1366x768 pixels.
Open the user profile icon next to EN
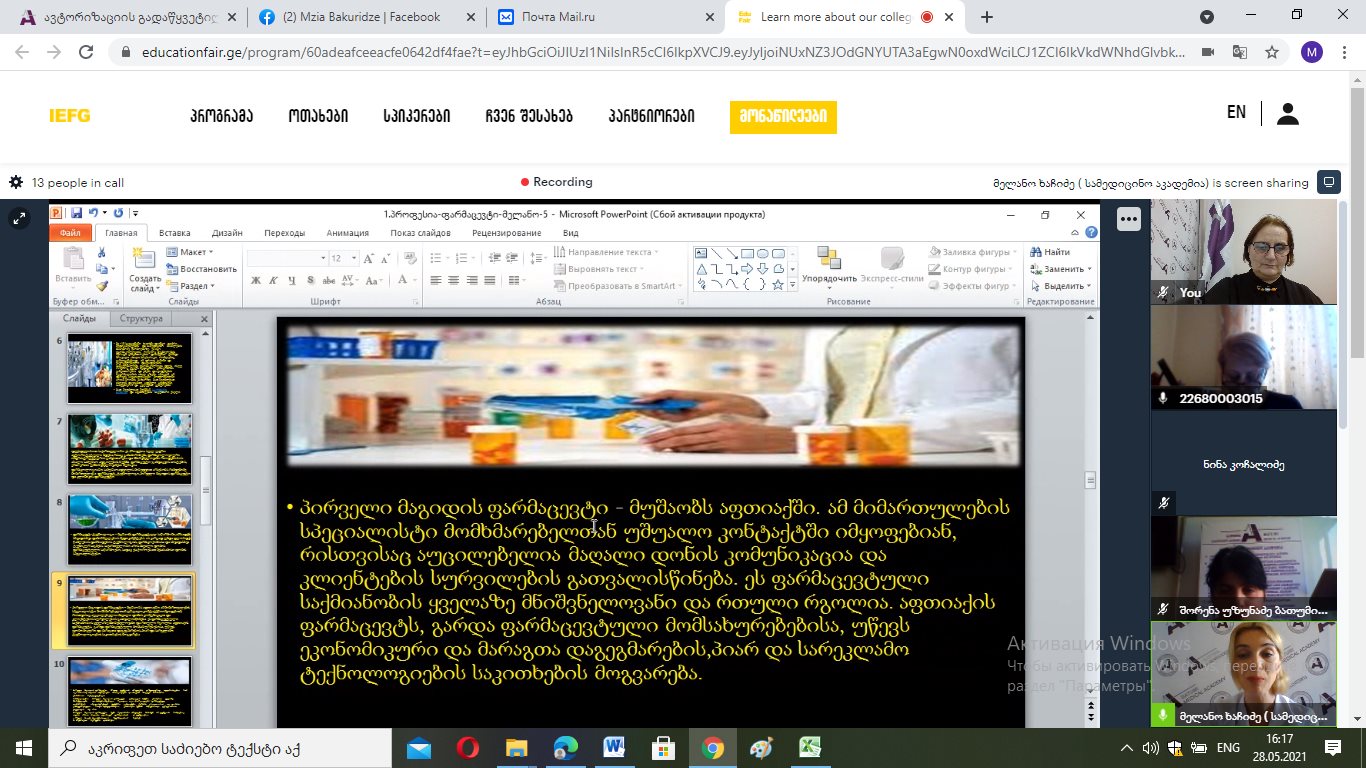coord(1288,114)
